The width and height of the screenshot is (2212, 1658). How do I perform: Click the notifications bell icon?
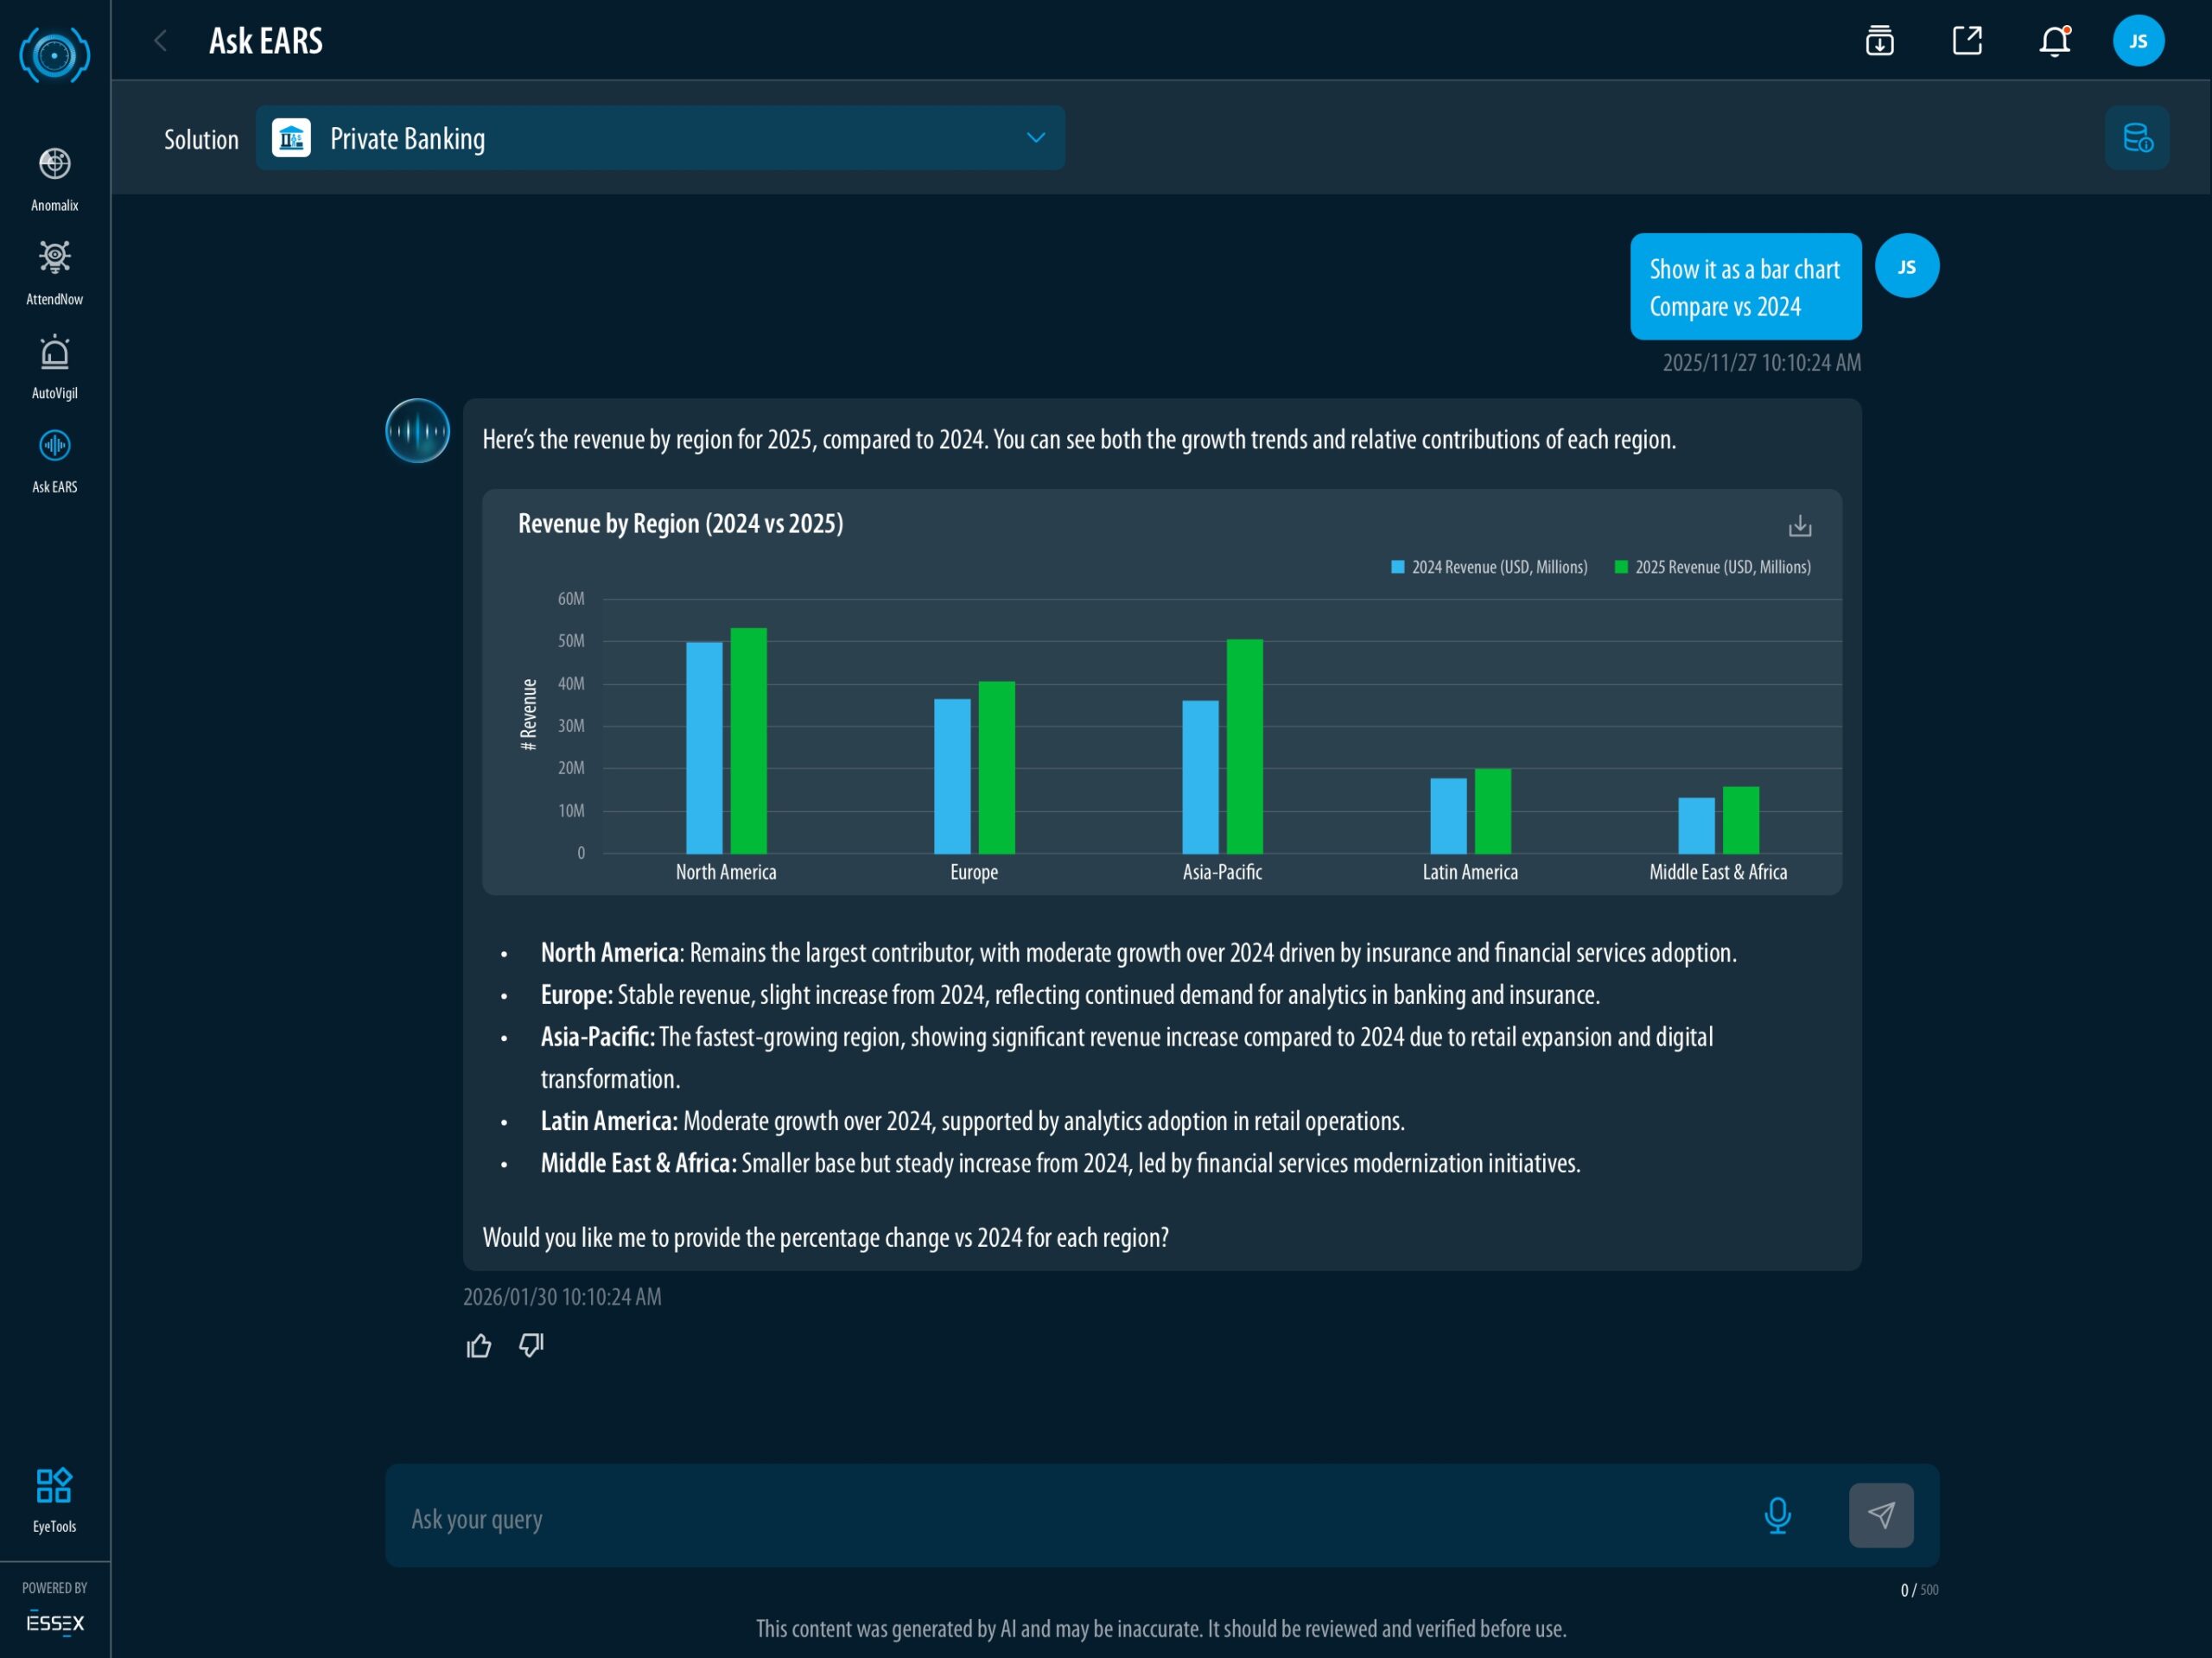pyautogui.click(x=2054, y=41)
